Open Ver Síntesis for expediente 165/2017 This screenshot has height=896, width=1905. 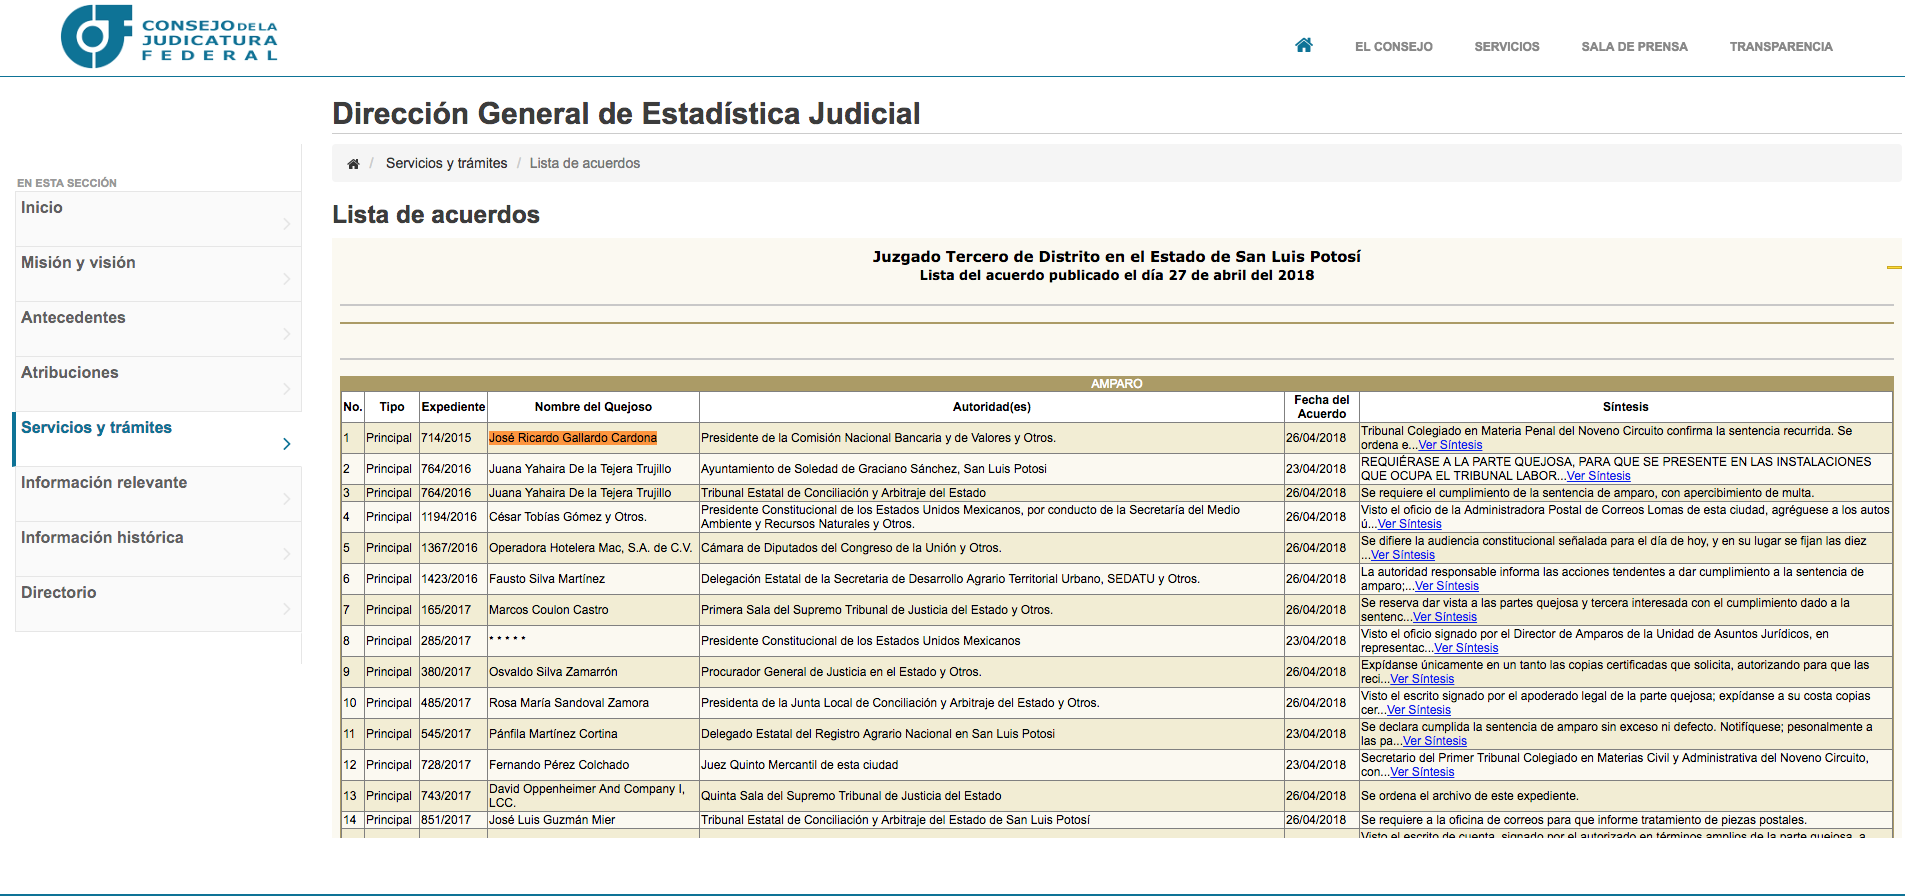1444,618
